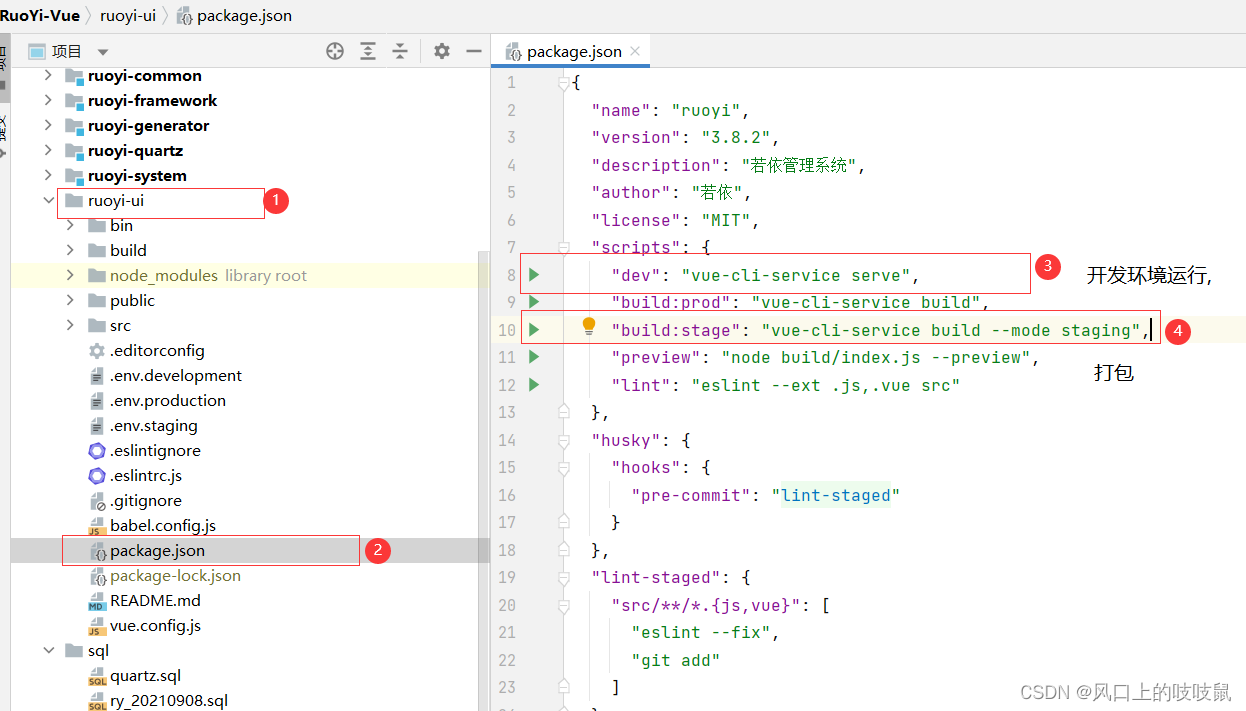Click the quartz.sql file icon

97,676
